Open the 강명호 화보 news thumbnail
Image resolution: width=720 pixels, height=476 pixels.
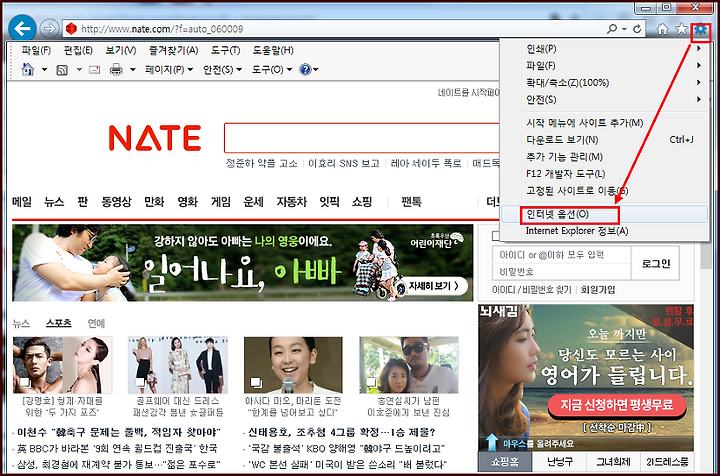[62, 365]
